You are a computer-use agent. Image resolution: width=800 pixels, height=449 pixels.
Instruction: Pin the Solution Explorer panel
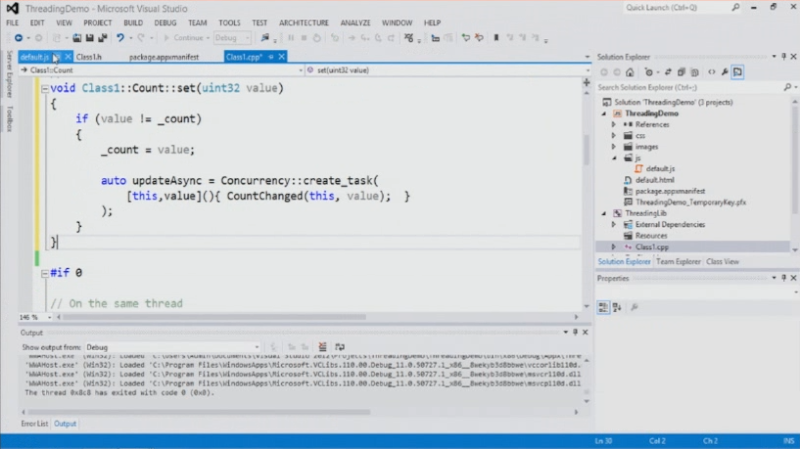(x=784, y=57)
